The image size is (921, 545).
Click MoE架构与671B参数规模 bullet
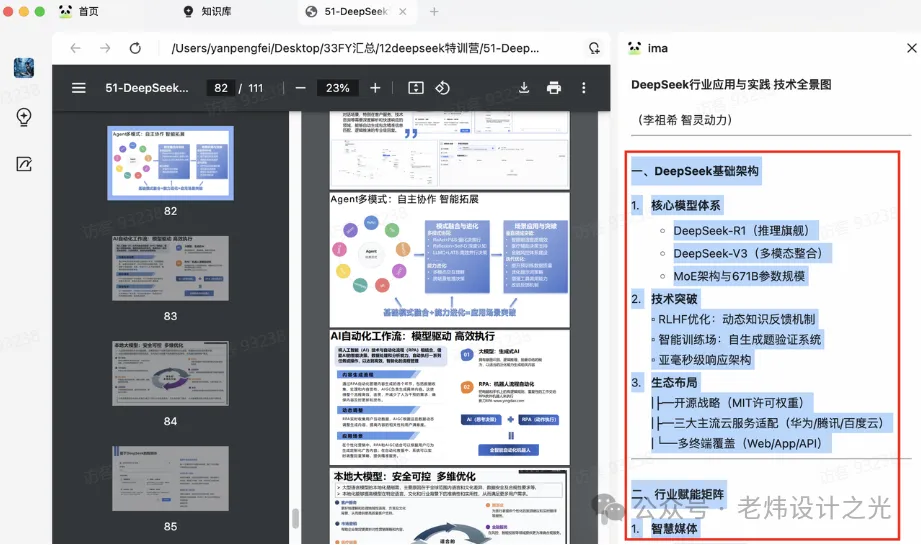(x=739, y=276)
